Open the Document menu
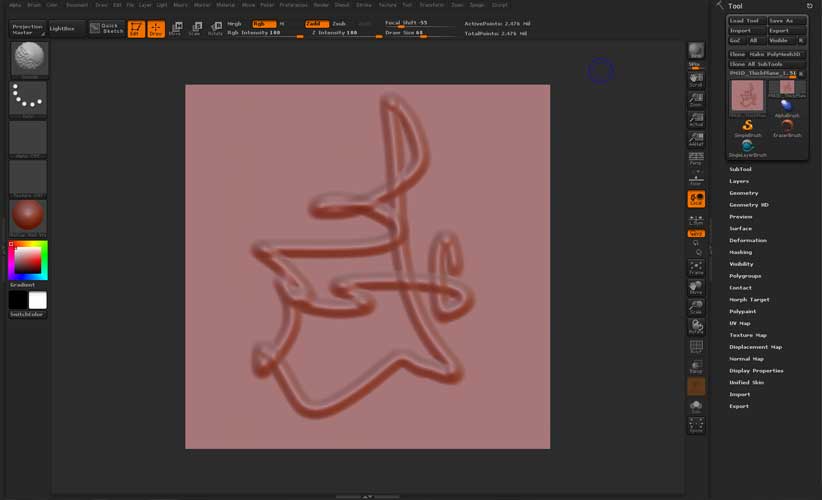 [77, 5]
